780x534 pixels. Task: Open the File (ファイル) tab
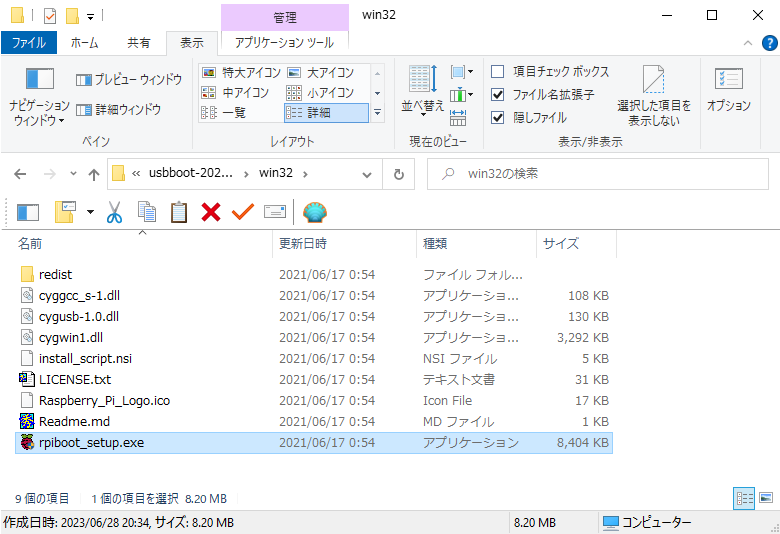point(29,43)
